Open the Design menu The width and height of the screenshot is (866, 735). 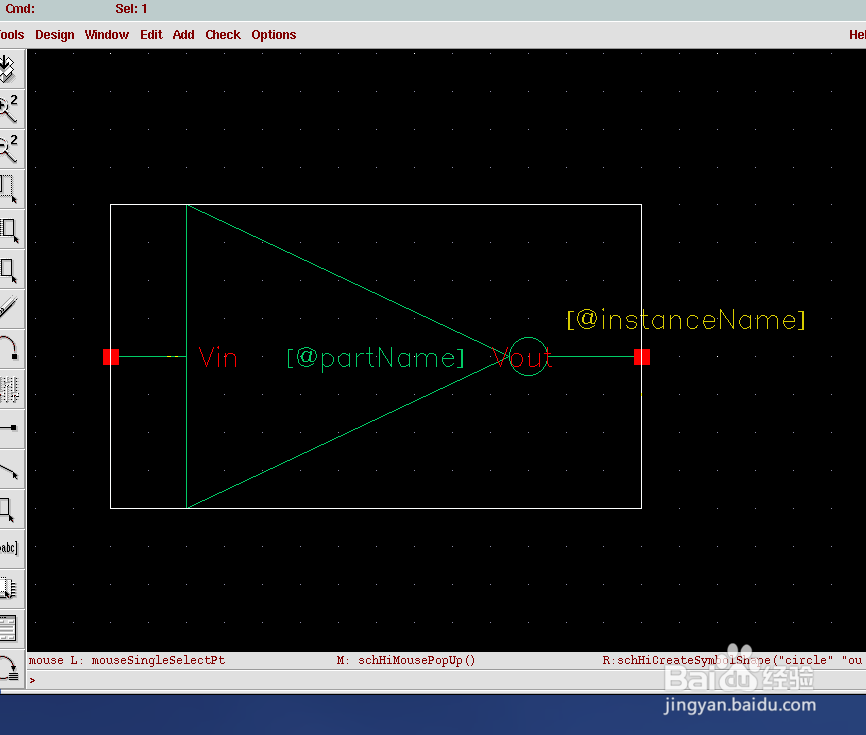(x=55, y=35)
